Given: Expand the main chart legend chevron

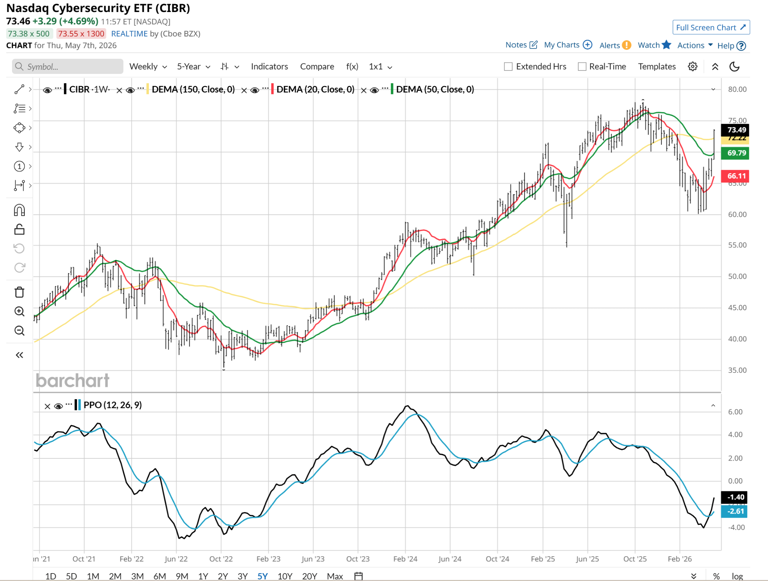Looking at the screenshot, I should (x=713, y=89).
